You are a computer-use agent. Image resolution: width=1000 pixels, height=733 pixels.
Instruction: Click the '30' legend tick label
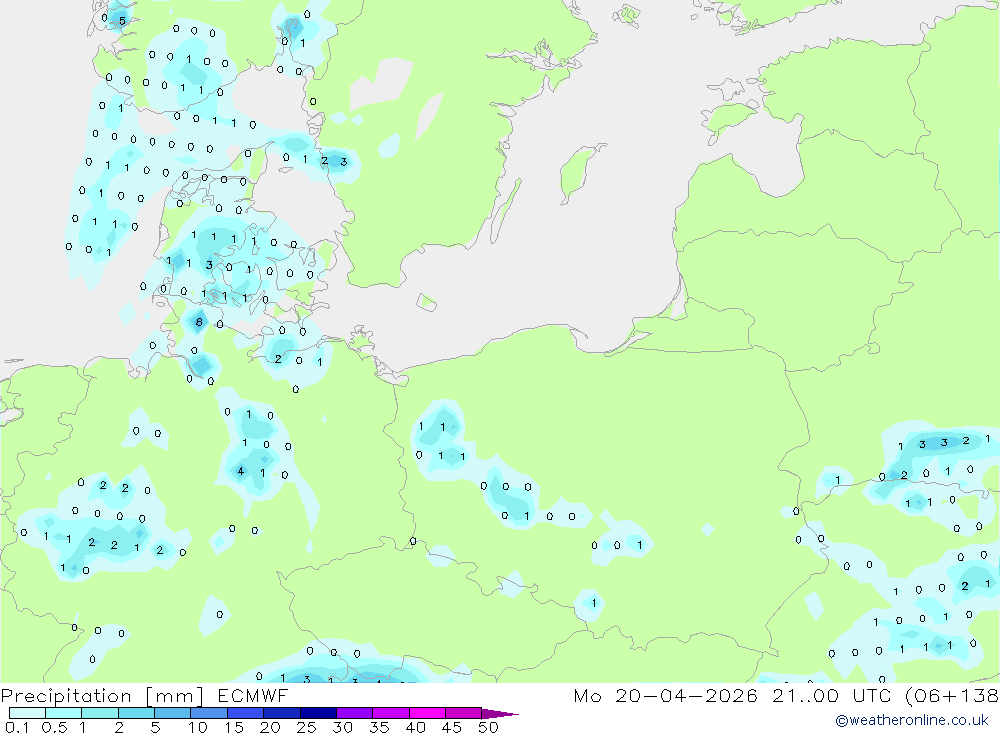(x=342, y=727)
